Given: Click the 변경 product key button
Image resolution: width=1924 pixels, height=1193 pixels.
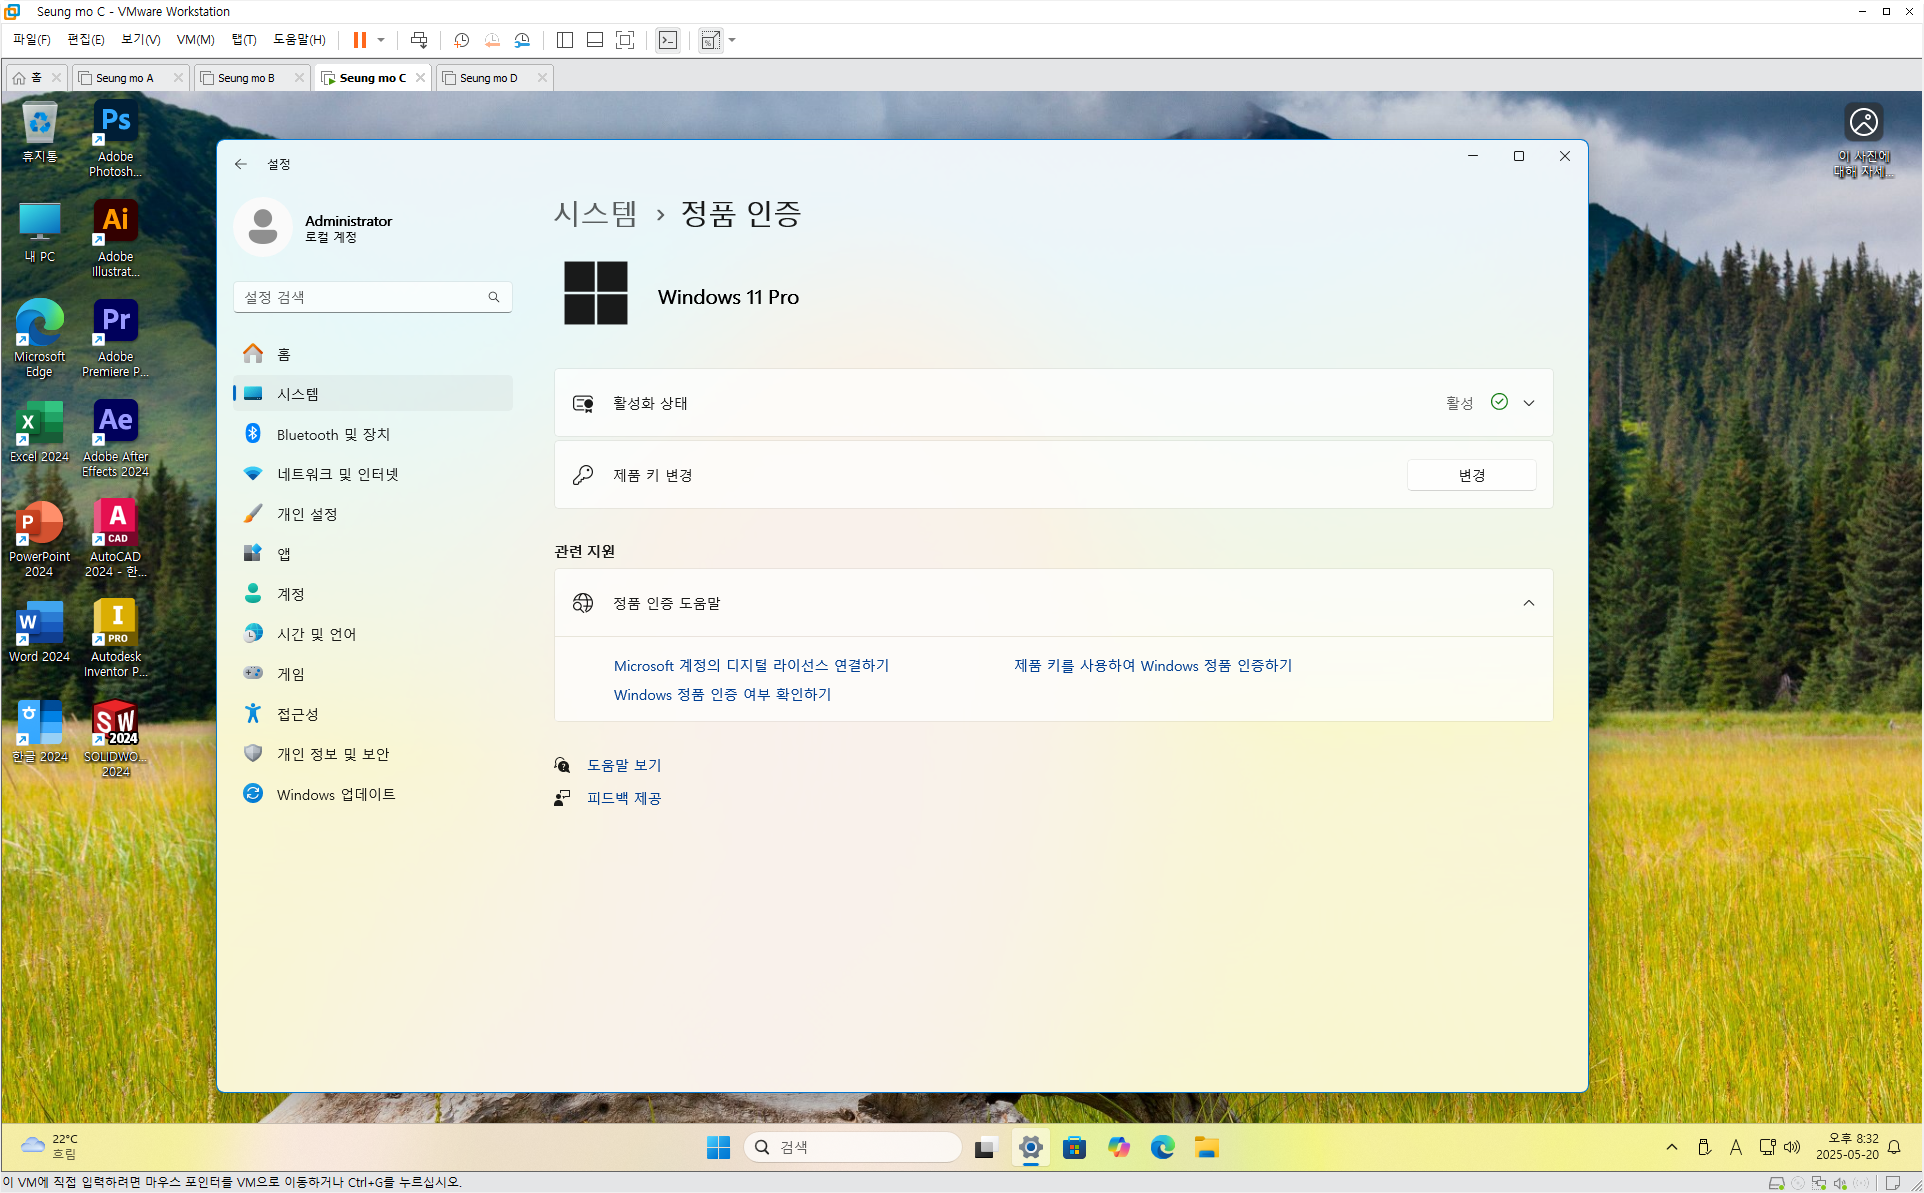Looking at the screenshot, I should (1471, 475).
